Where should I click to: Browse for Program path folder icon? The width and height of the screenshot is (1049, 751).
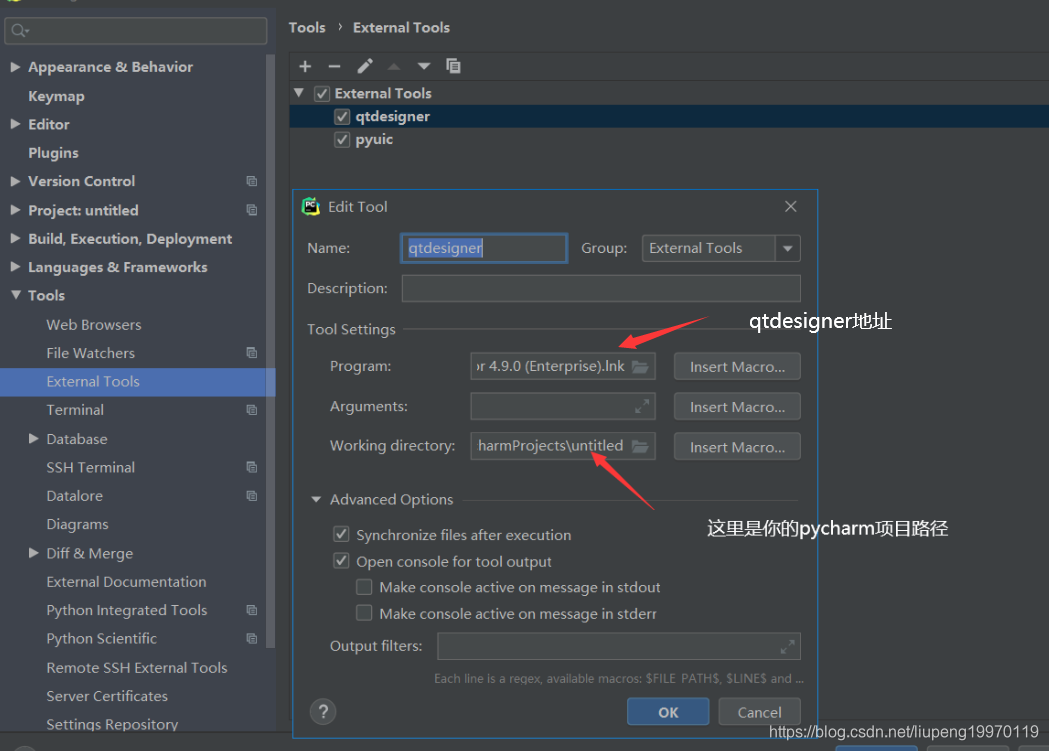pyautogui.click(x=640, y=366)
